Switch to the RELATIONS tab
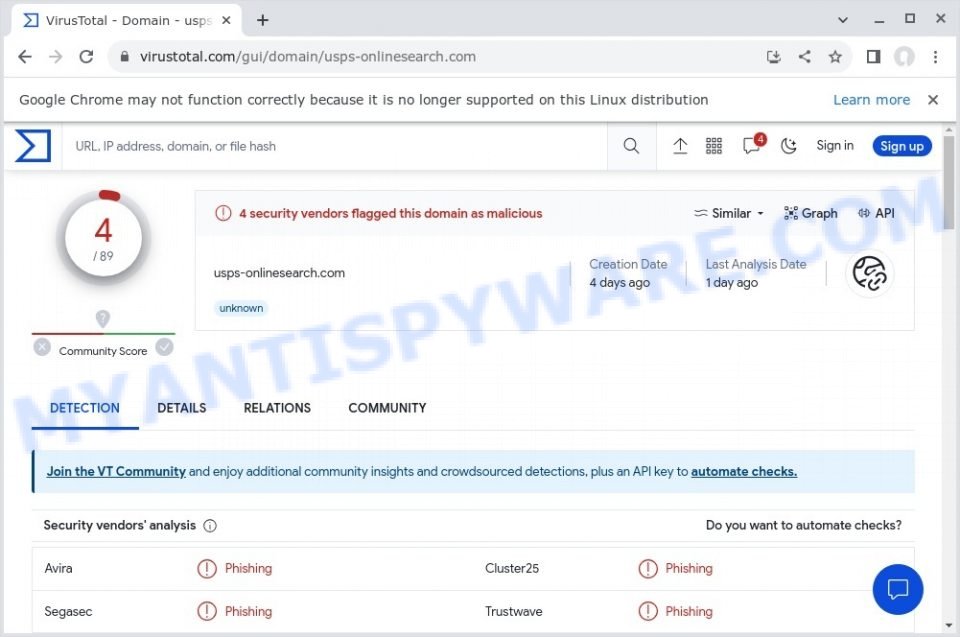The width and height of the screenshot is (960, 637). point(277,408)
